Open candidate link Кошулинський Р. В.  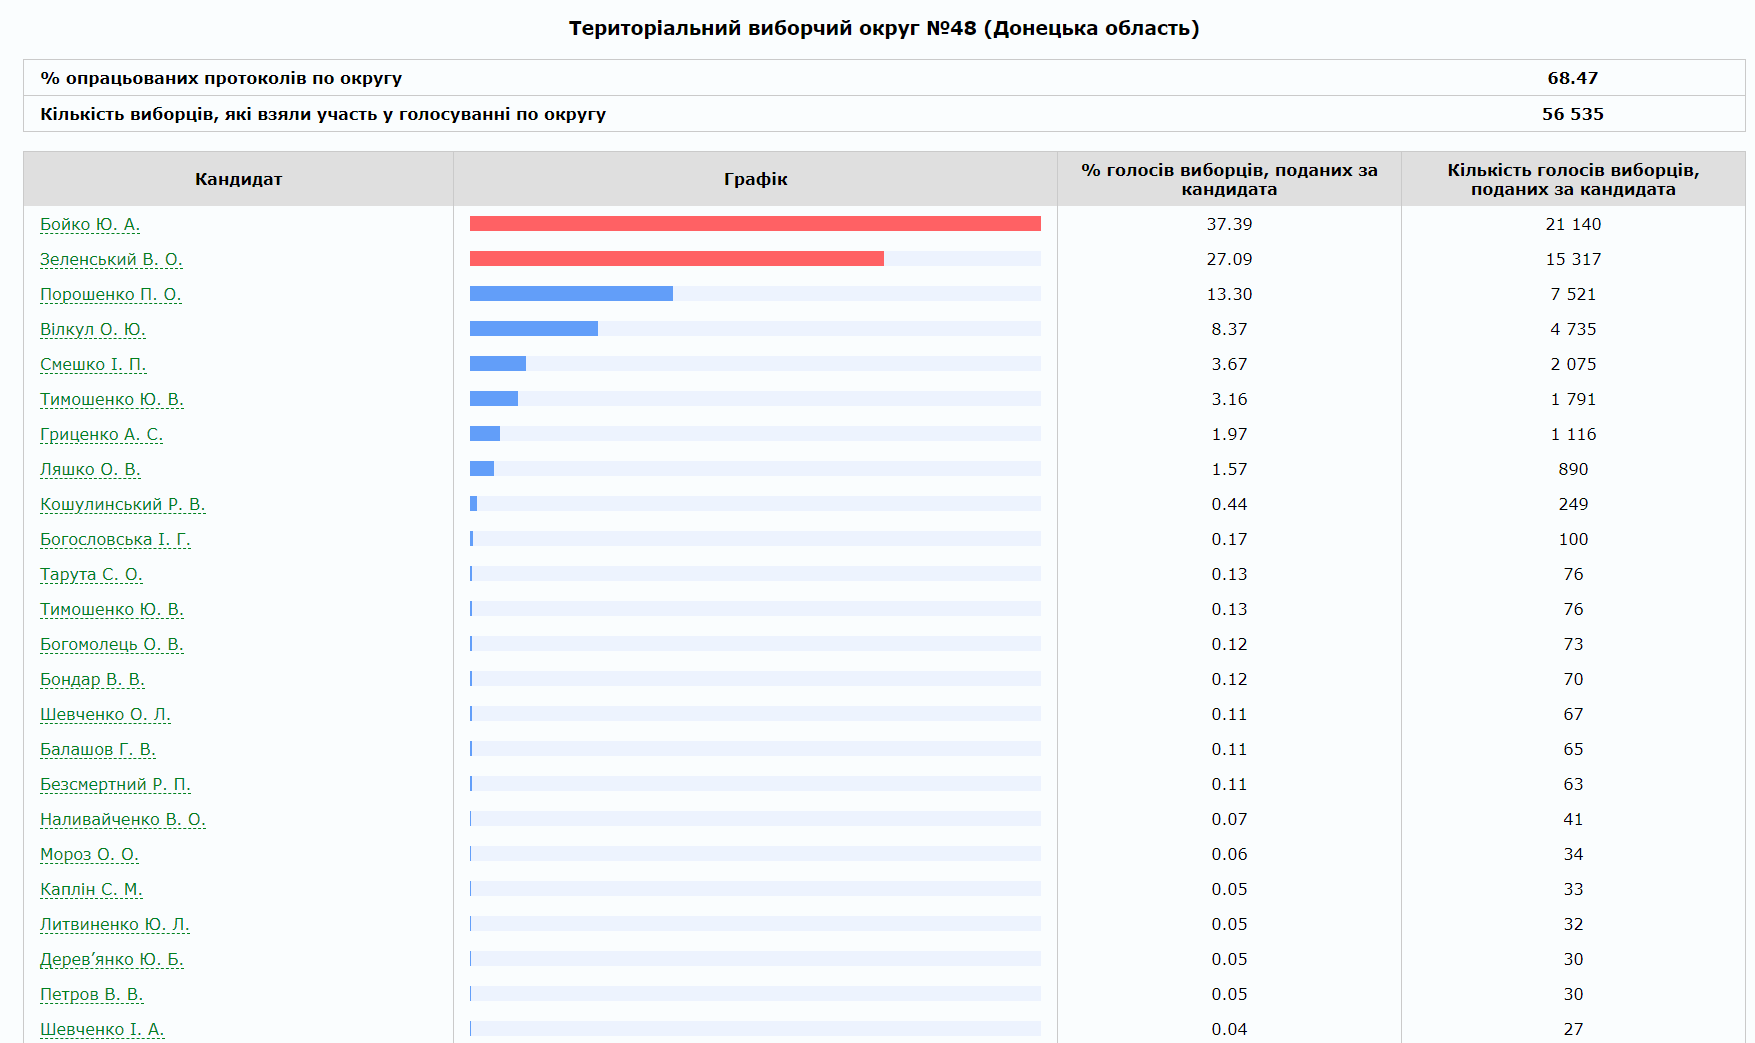pos(123,504)
